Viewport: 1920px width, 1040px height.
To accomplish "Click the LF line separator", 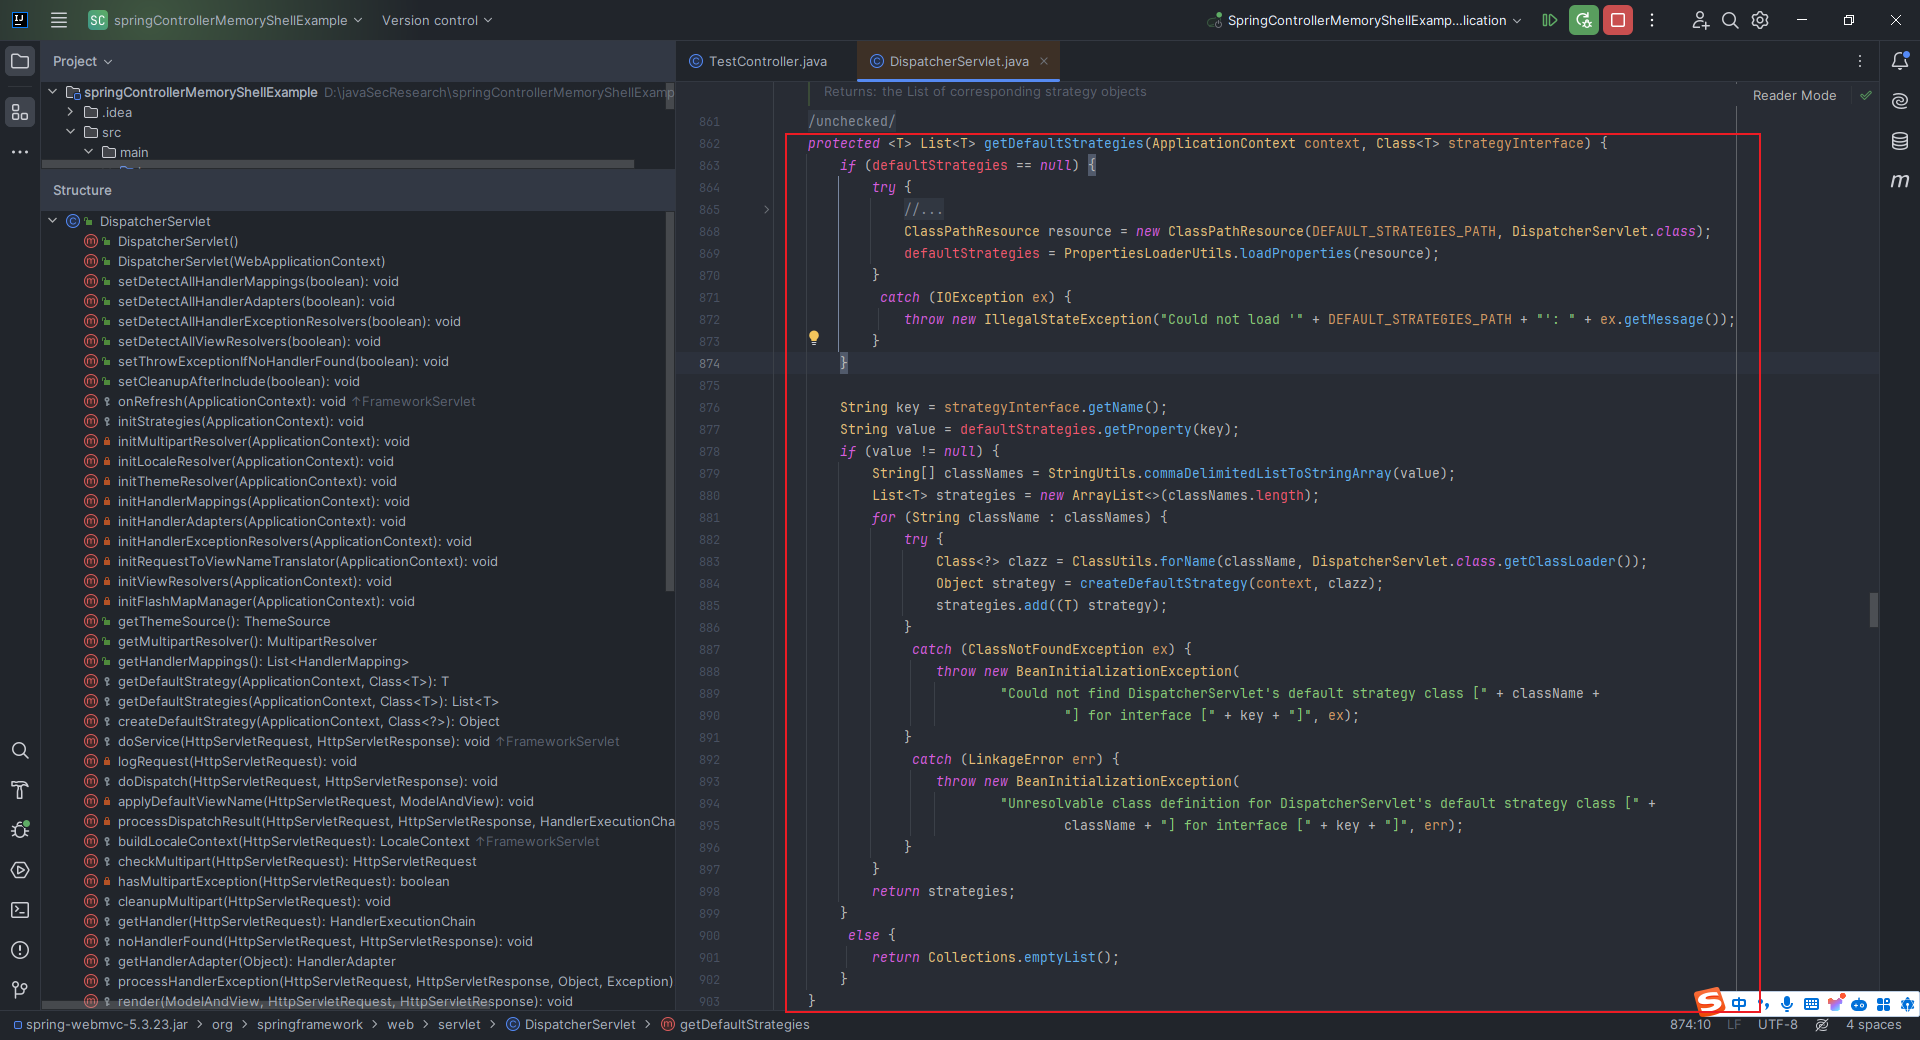I will (x=1734, y=1025).
